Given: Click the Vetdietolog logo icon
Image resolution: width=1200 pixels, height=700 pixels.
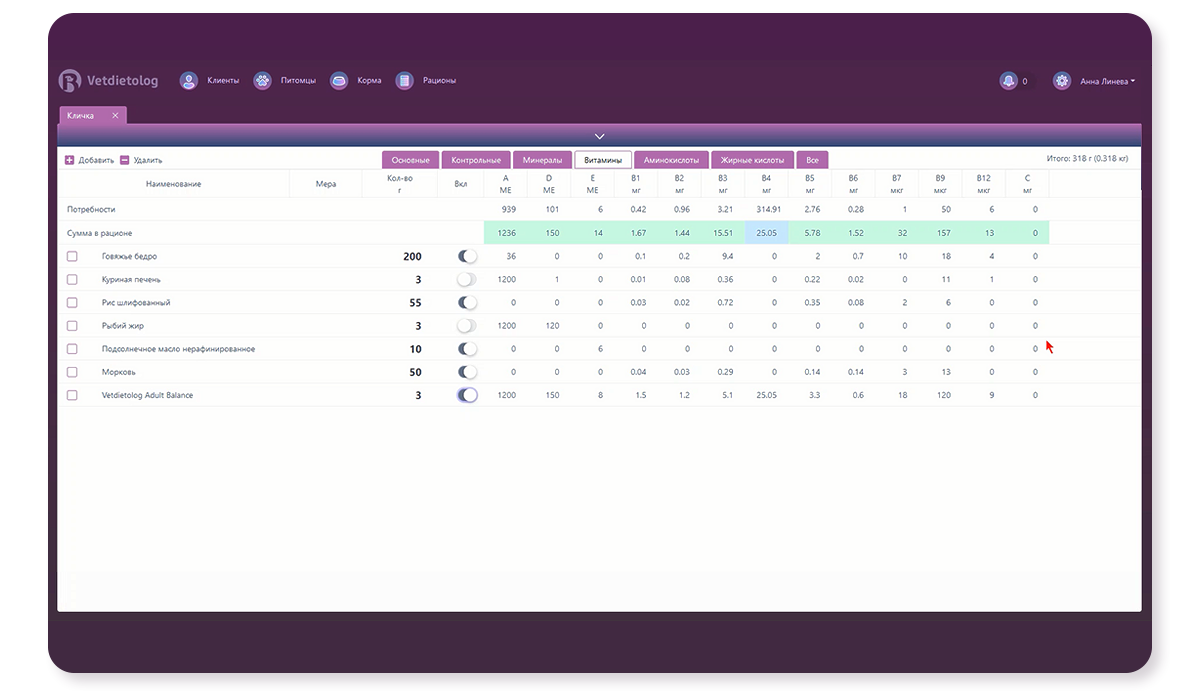Looking at the screenshot, I should (x=69, y=81).
